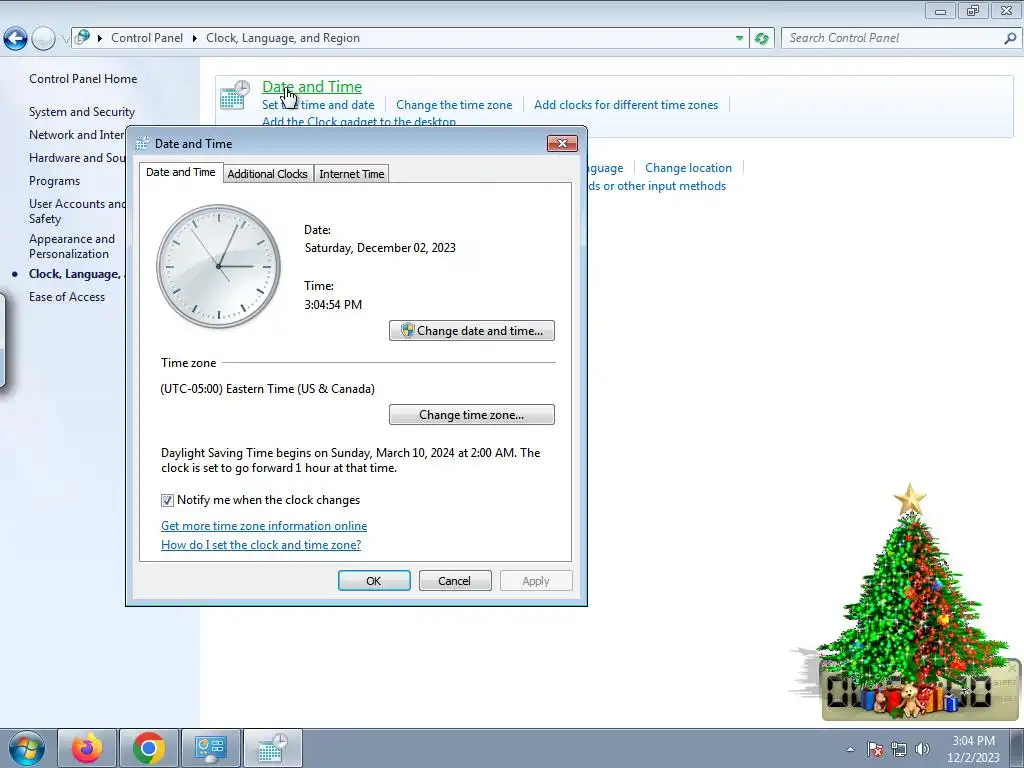Switch to Control Panel taskbar button
This screenshot has height=768, width=1024.
tap(210, 748)
